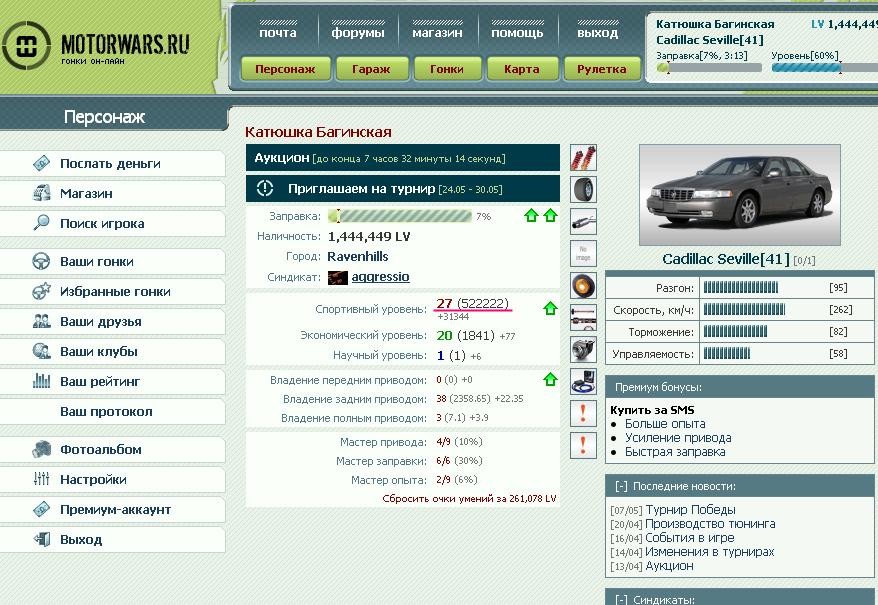The width and height of the screenshot is (878, 605).
Task: Open the магазин top menu
Action: pyautogui.click(x=437, y=32)
